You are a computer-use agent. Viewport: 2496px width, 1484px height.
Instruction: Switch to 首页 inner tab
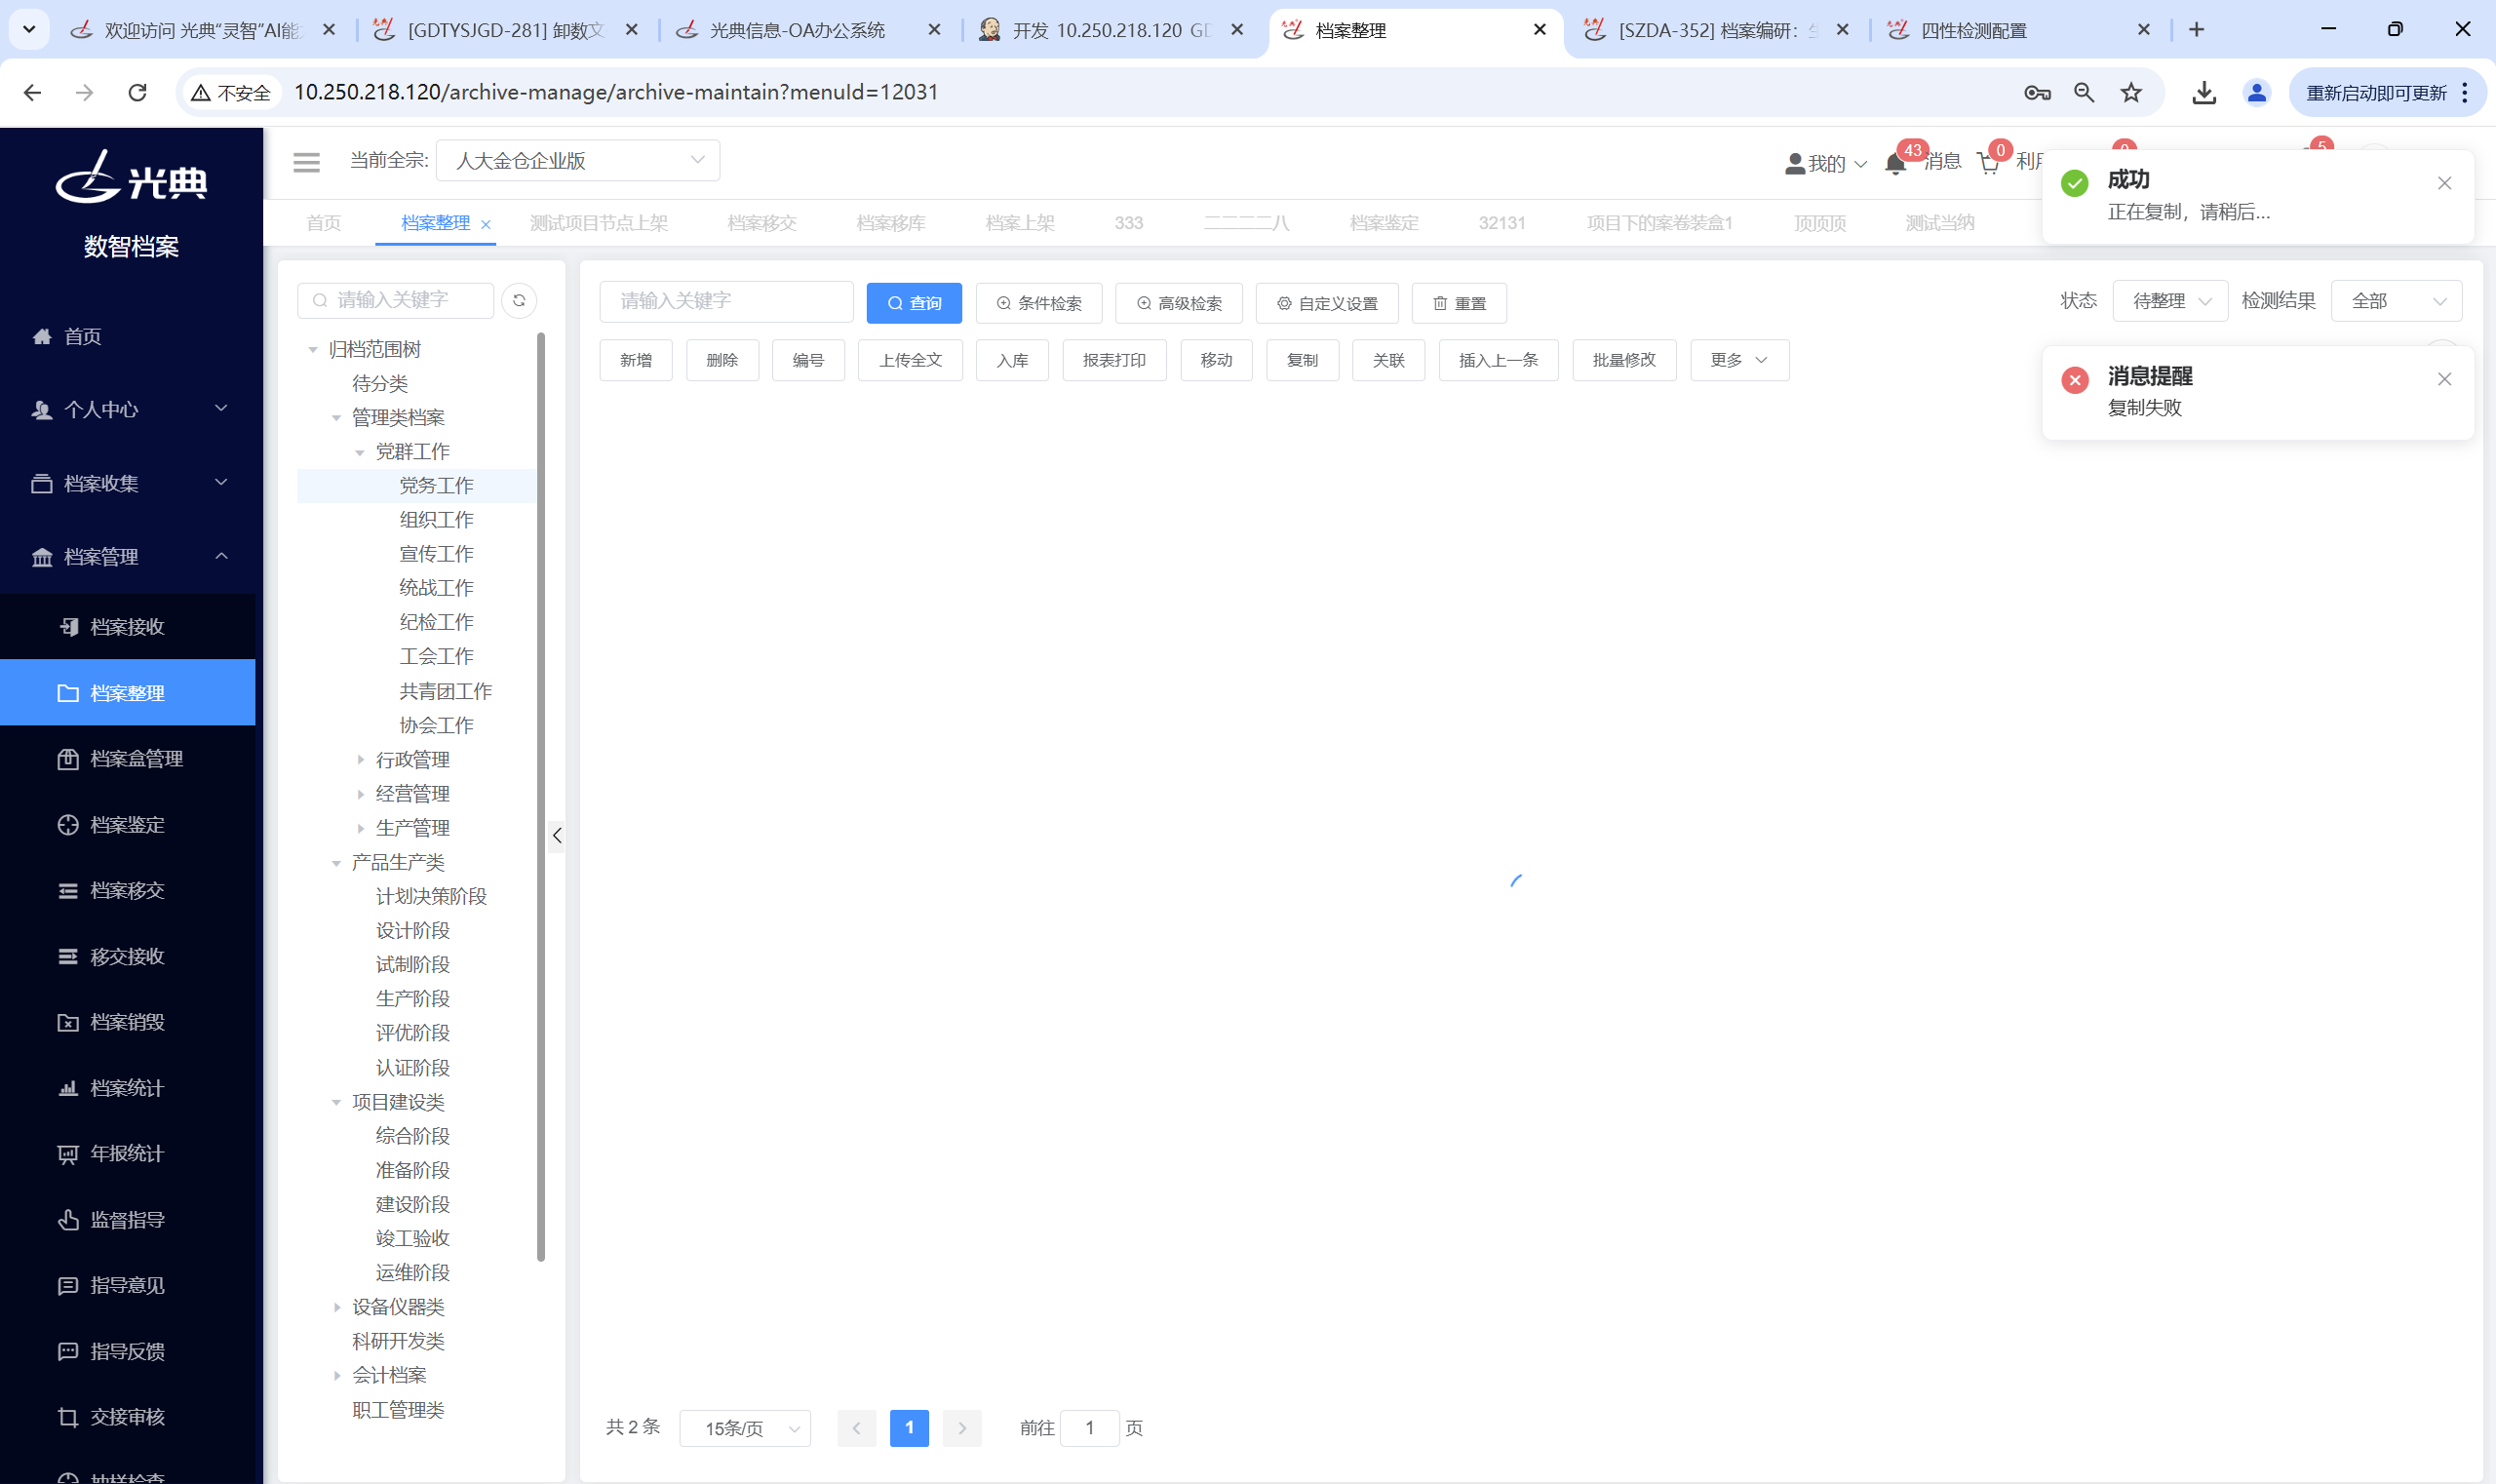pos(324,223)
